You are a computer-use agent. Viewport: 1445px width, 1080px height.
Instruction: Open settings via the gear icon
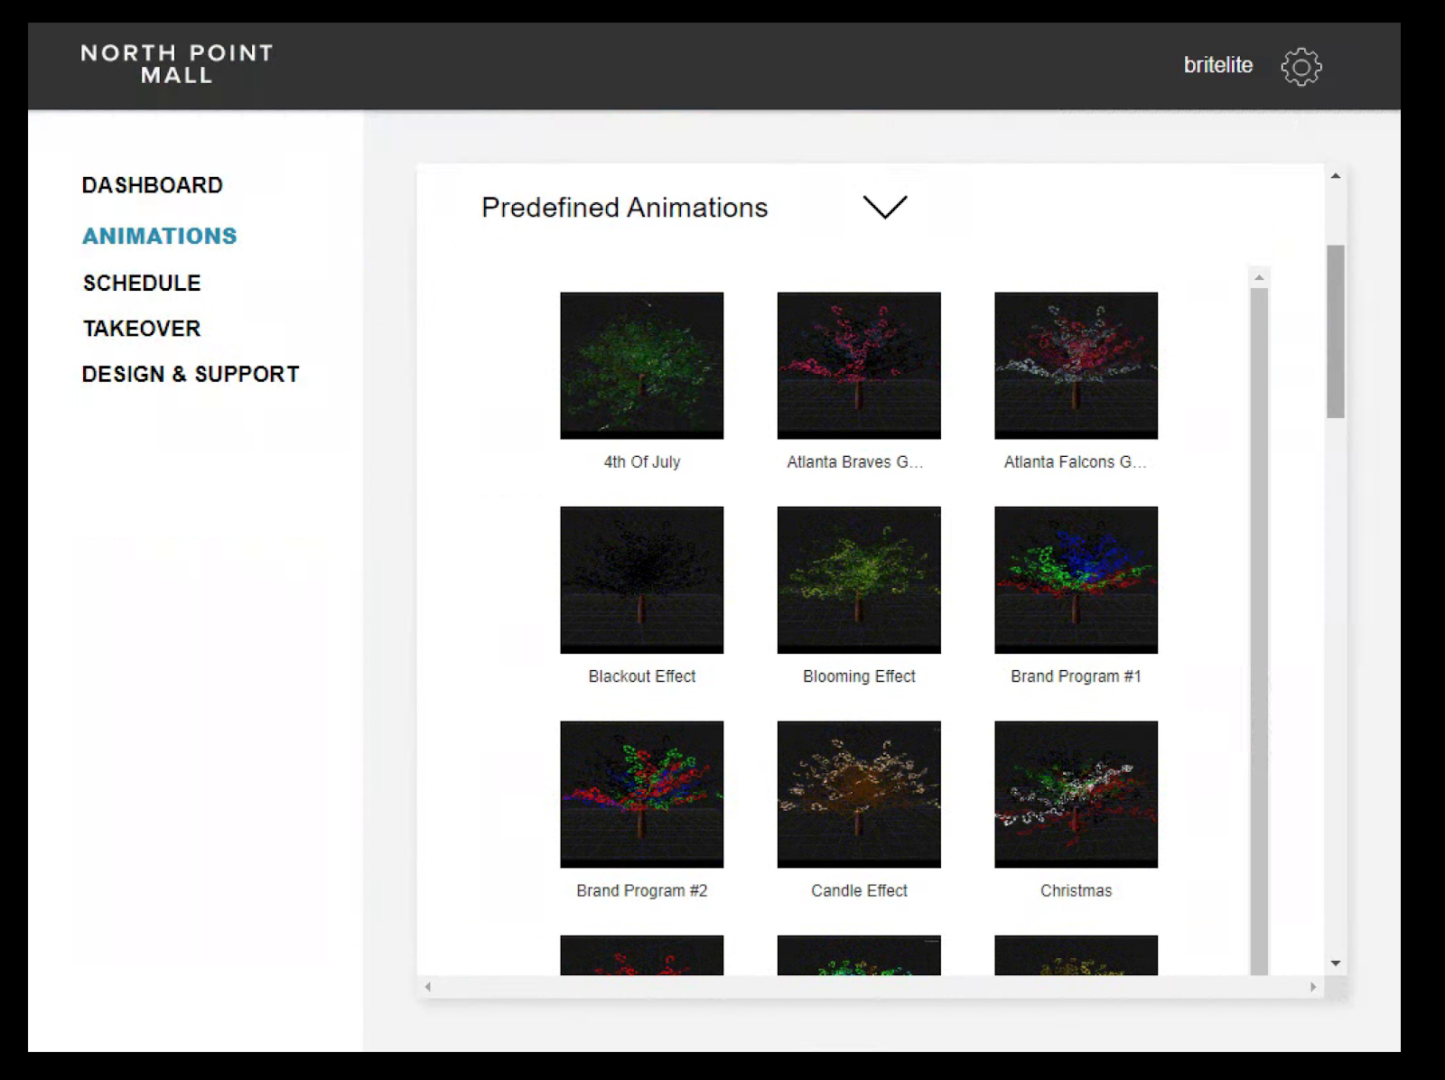click(1301, 66)
